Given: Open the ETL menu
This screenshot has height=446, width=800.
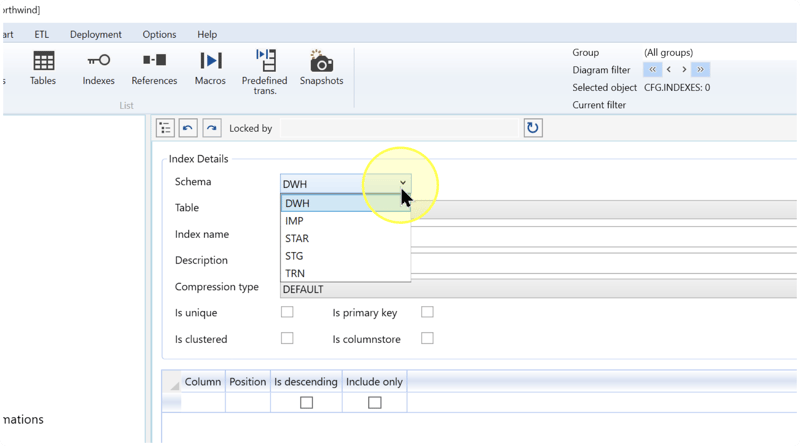Looking at the screenshot, I should [41, 34].
